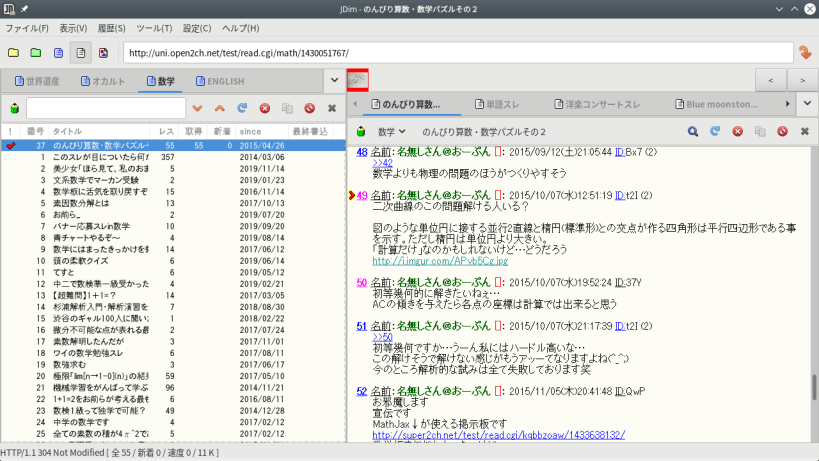Switch to the 洋楽コンサートスレ tab
This screenshot has width=819, height=461.
[x=597, y=104]
